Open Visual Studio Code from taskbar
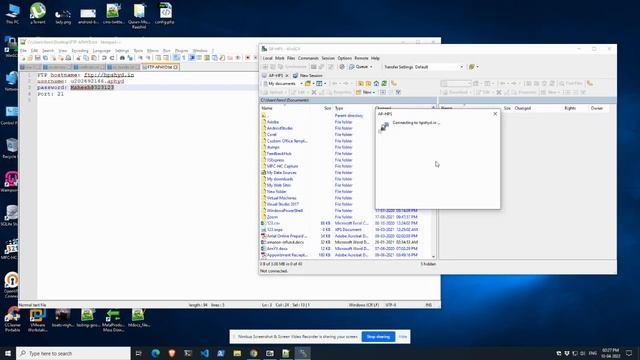This screenshot has height=360, width=640. 204,353
